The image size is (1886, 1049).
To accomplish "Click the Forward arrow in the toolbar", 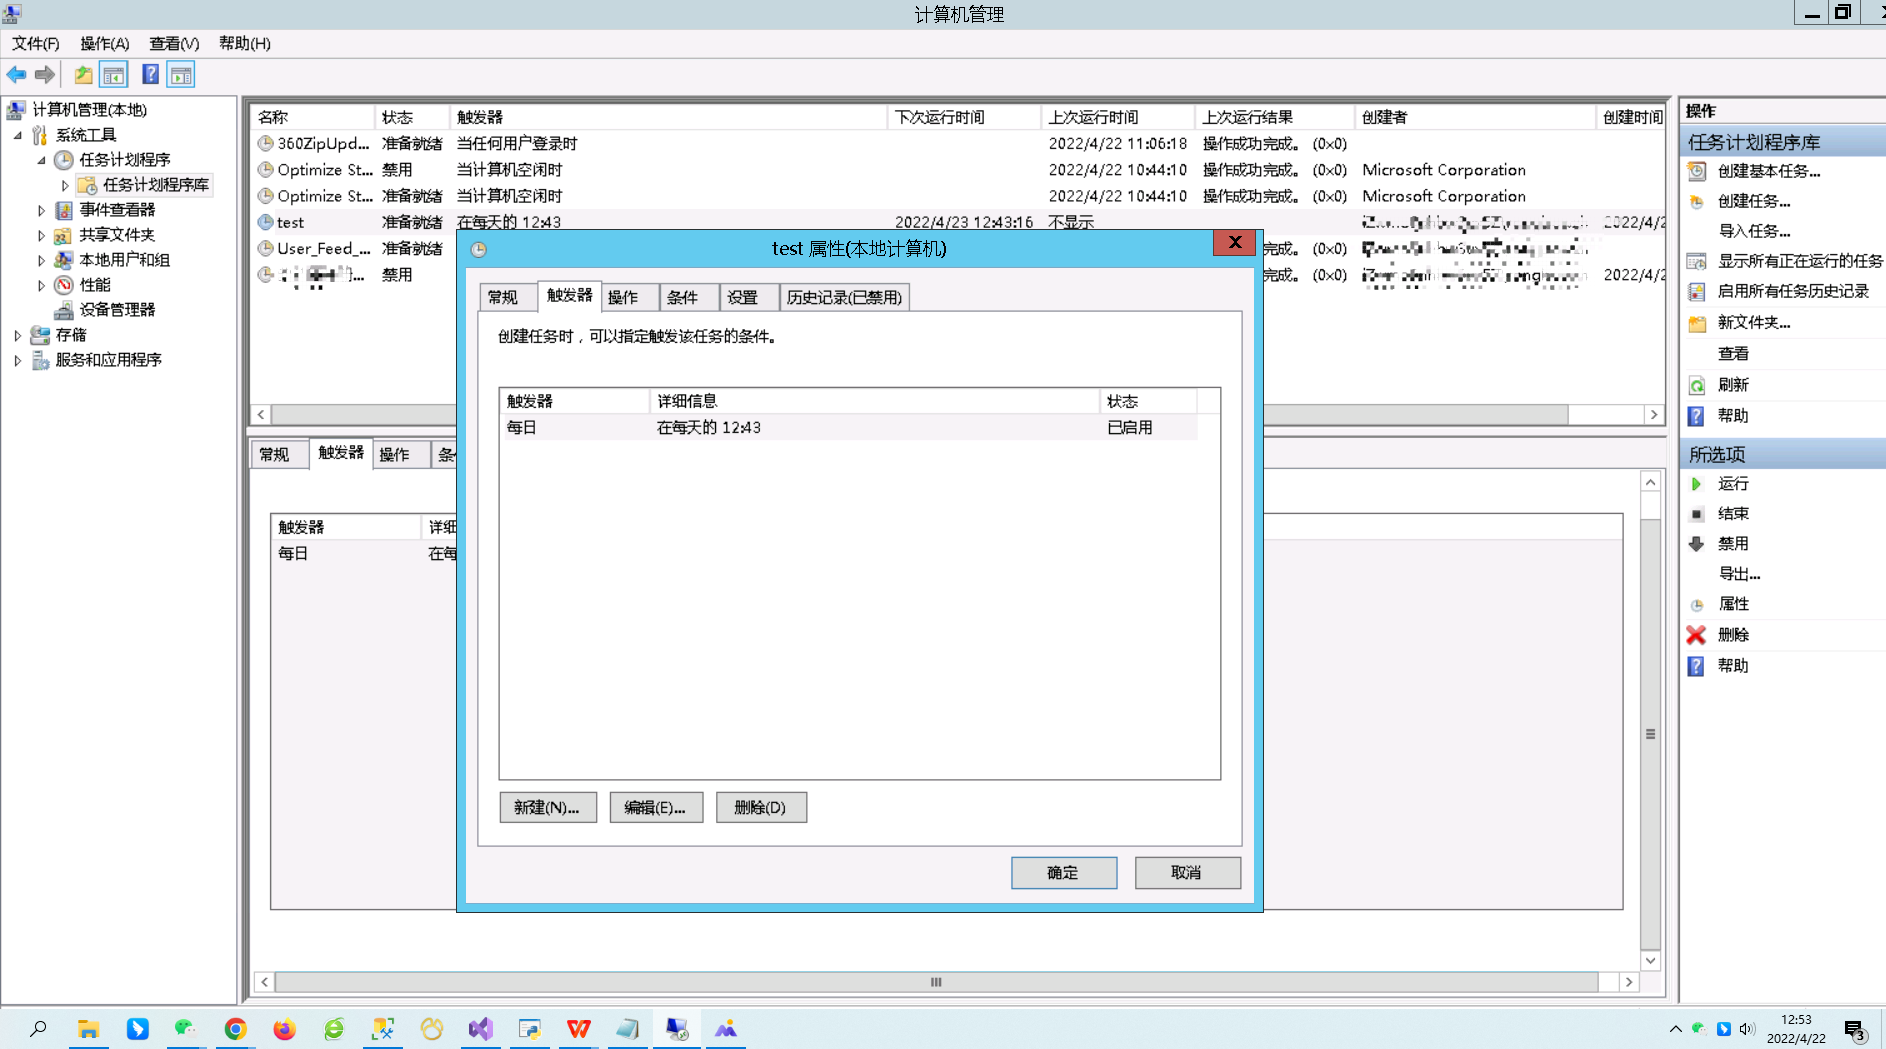I will coord(45,74).
